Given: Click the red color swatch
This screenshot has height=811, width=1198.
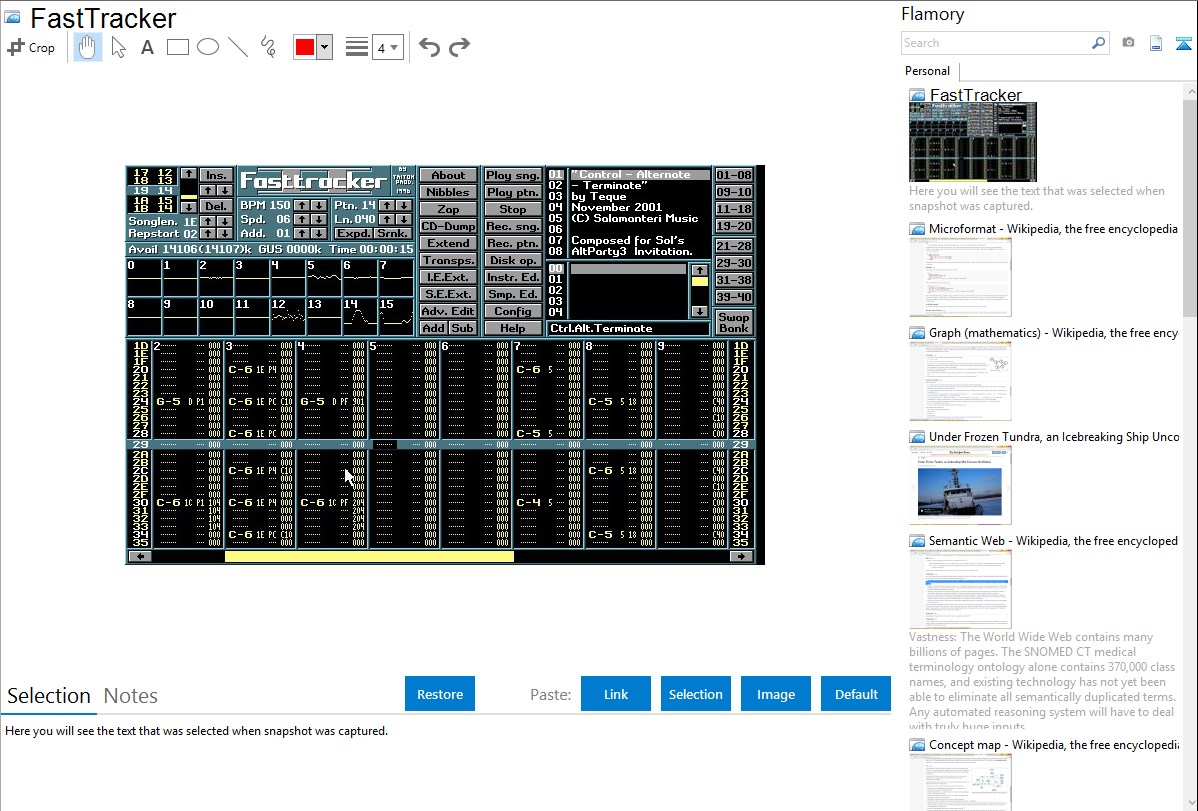Looking at the screenshot, I should coord(305,47).
